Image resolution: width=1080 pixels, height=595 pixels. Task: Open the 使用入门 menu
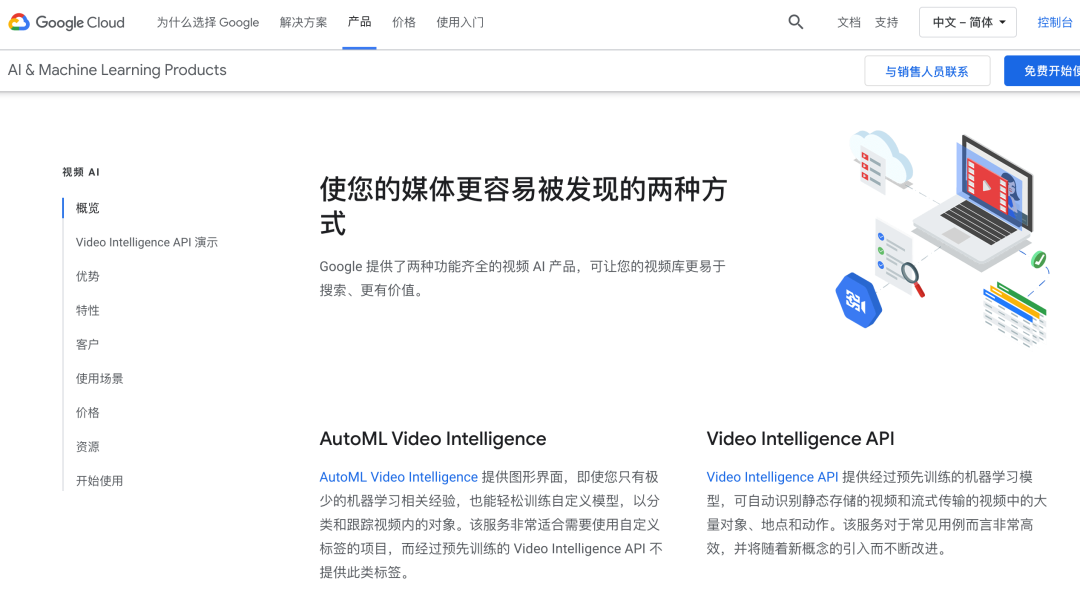pos(460,22)
